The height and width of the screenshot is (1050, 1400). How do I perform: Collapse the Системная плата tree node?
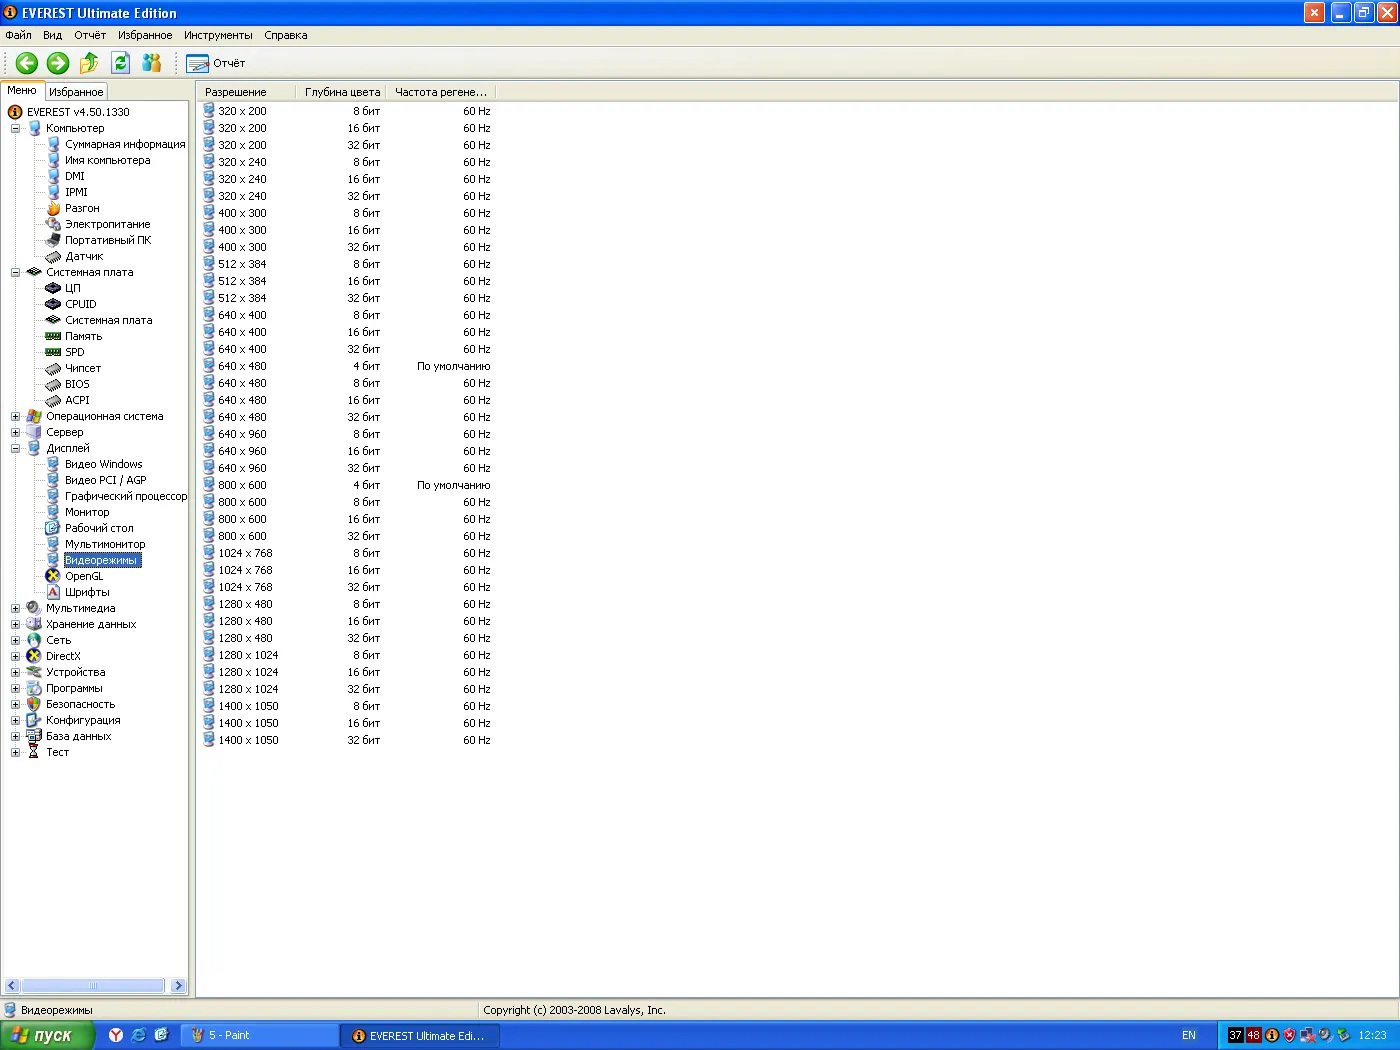(x=15, y=272)
